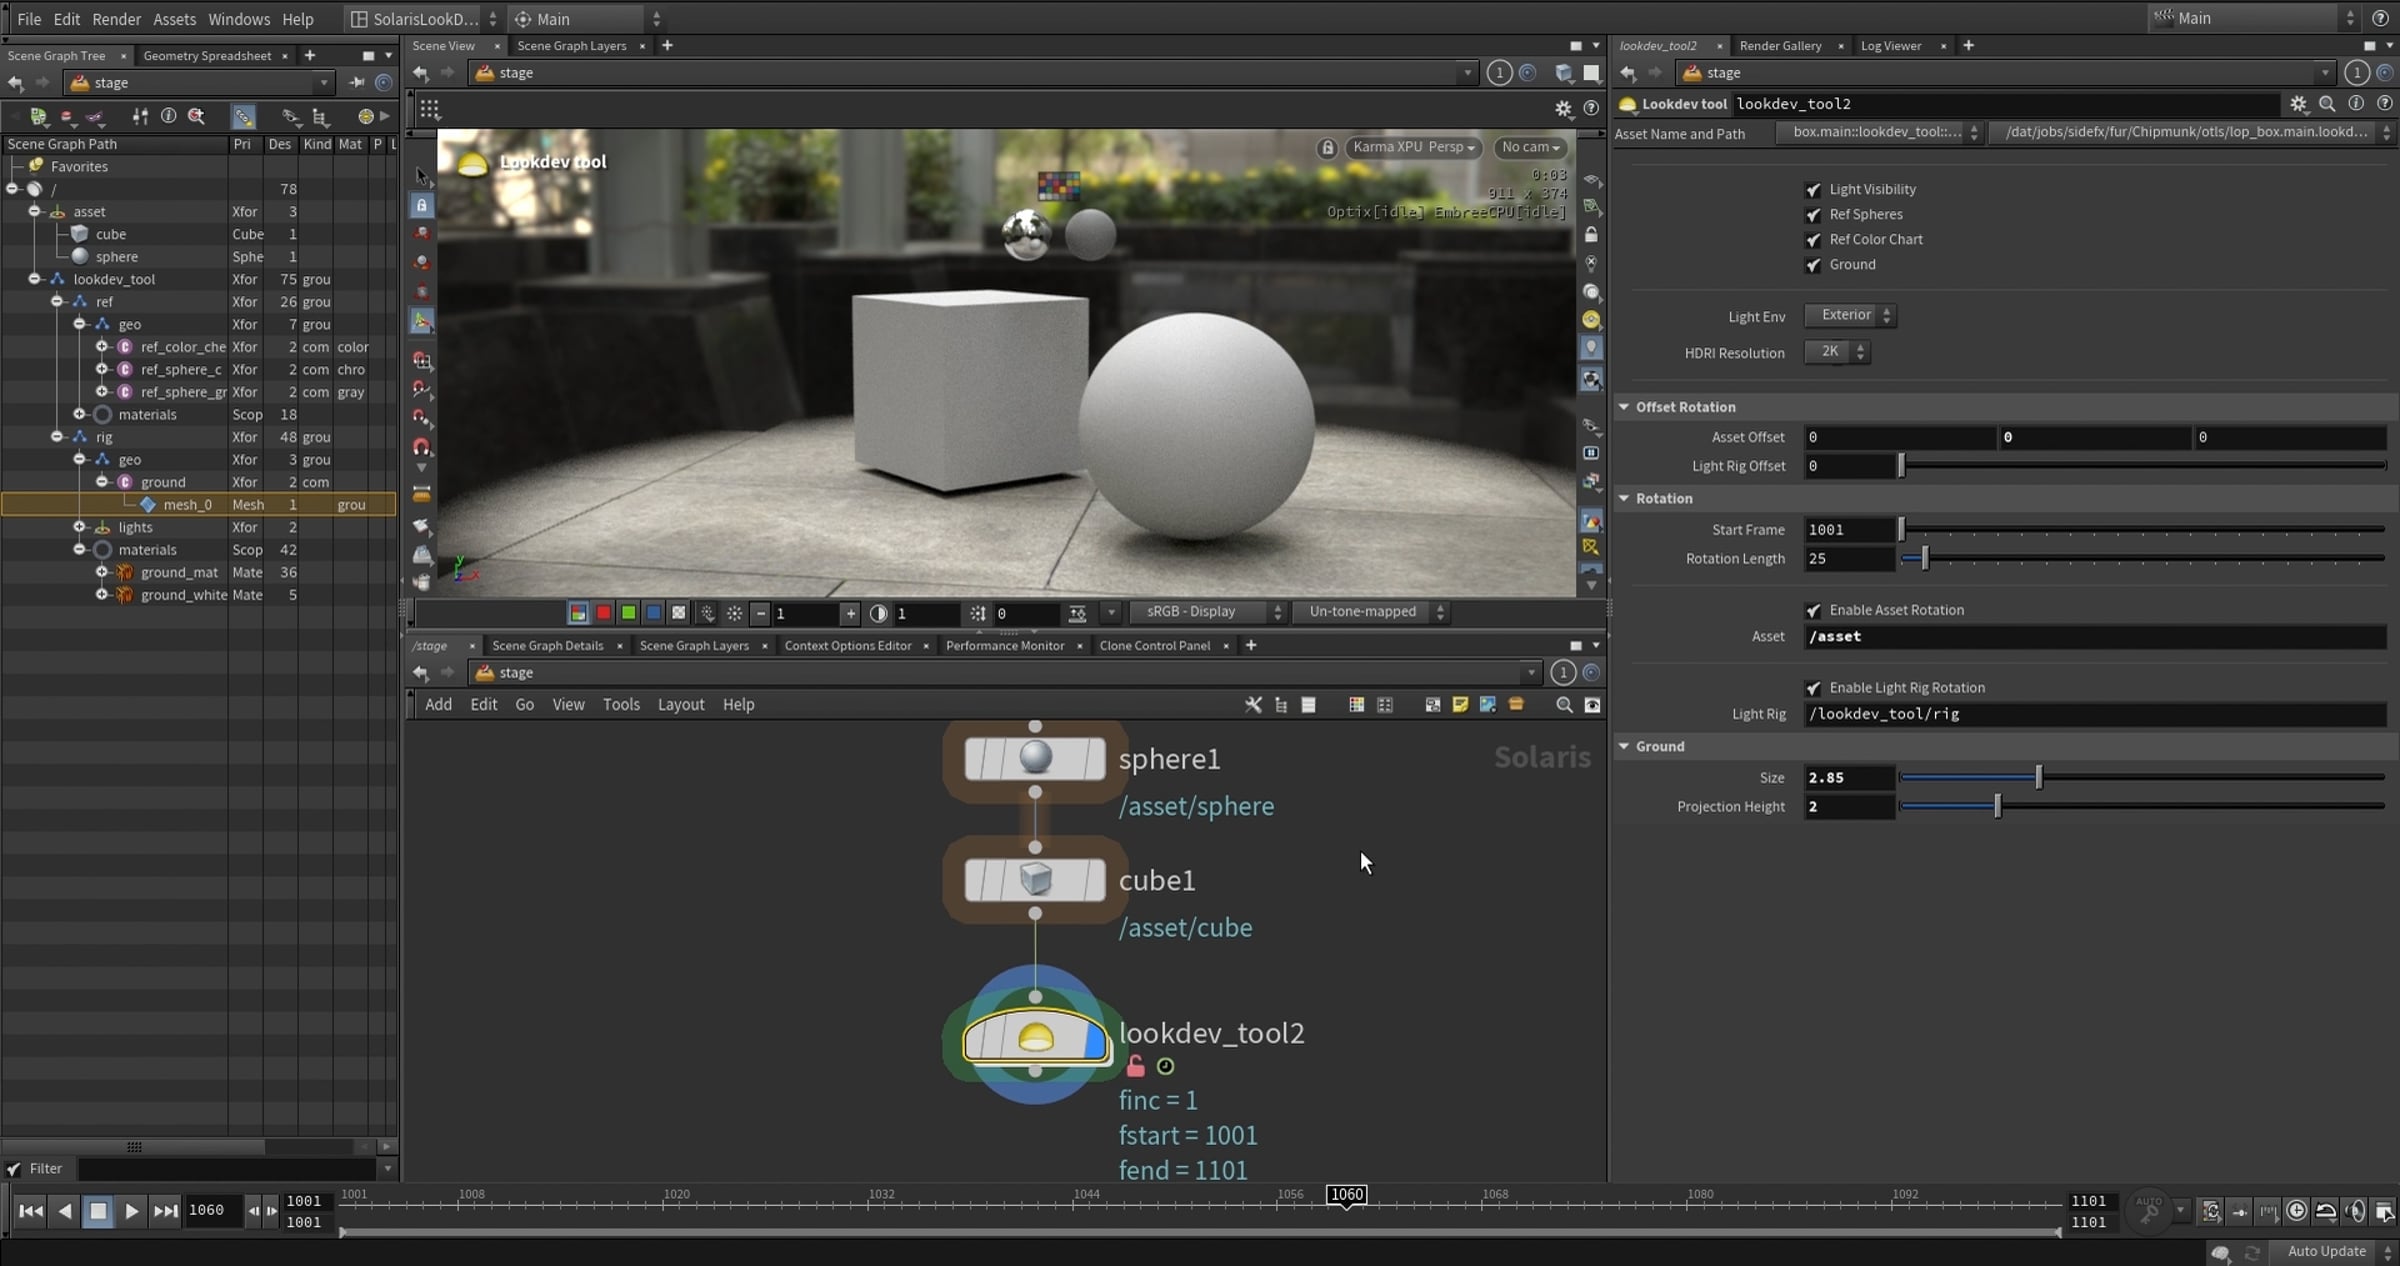Toggle the Ground checkbox
This screenshot has width=2400, height=1266.
click(1813, 265)
